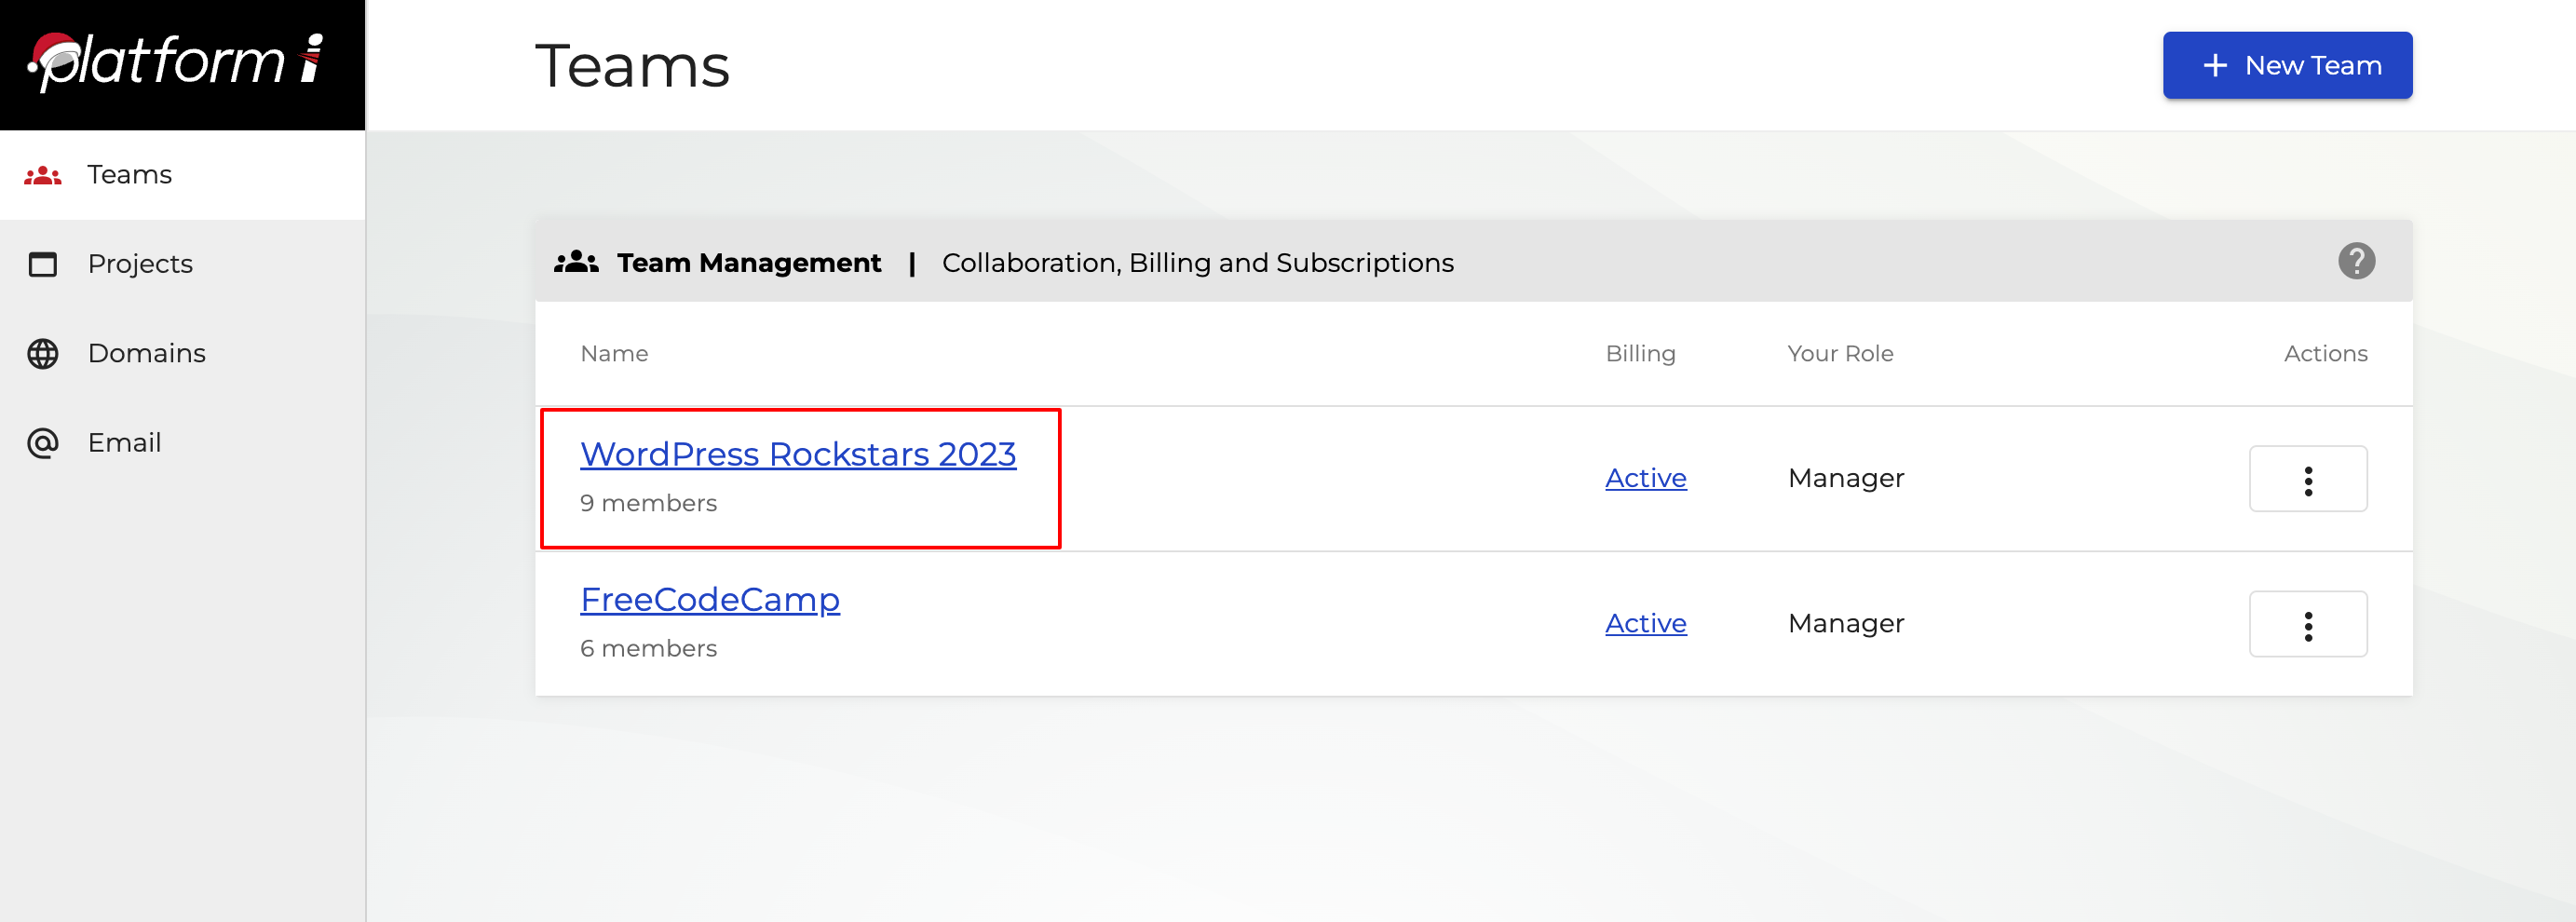
Task: Click Active billing link for FreeCodeCamp
Action: (1645, 624)
